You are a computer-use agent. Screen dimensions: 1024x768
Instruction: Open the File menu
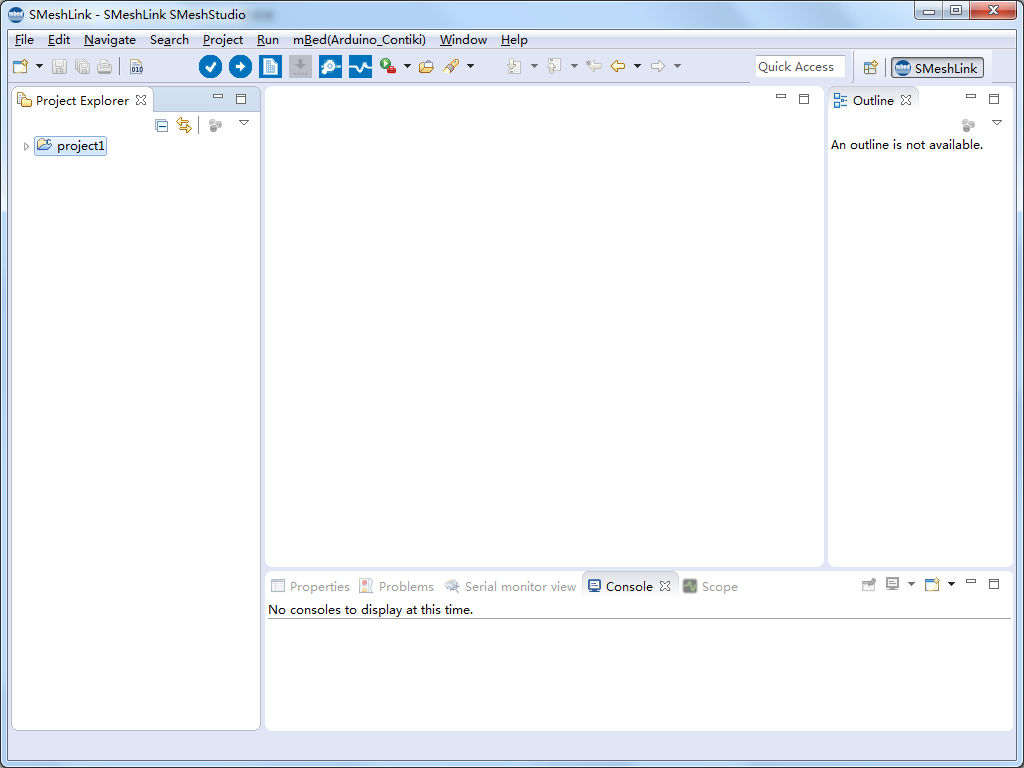(x=24, y=40)
